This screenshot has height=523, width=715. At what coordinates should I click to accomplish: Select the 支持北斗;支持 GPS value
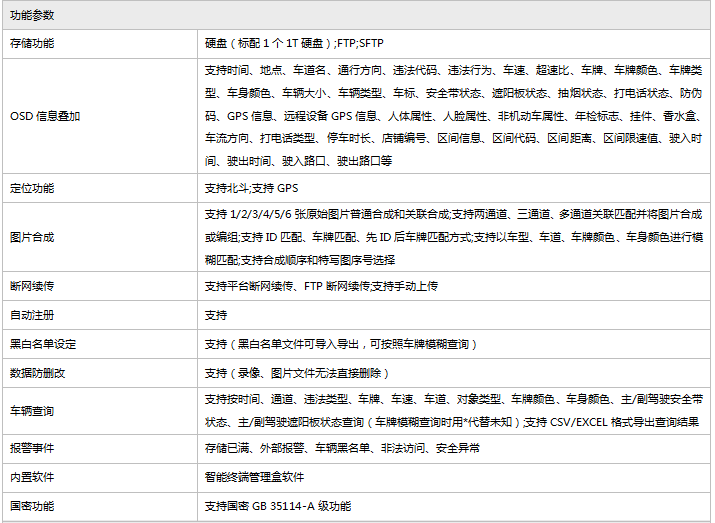click(x=251, y=188)
